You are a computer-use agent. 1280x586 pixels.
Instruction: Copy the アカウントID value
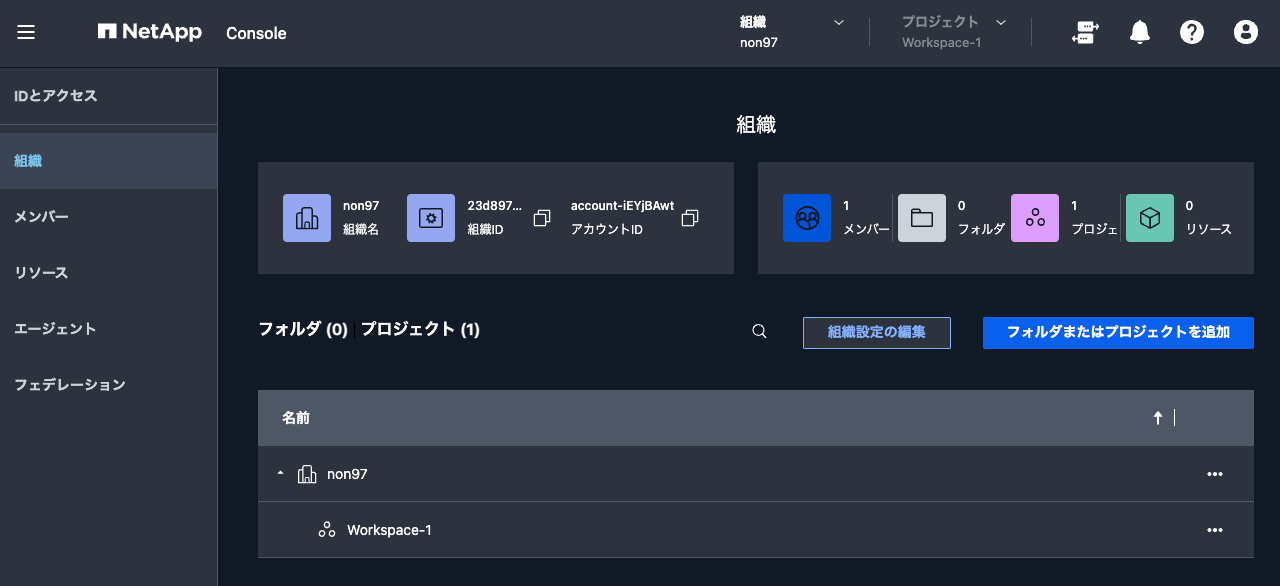690,218
